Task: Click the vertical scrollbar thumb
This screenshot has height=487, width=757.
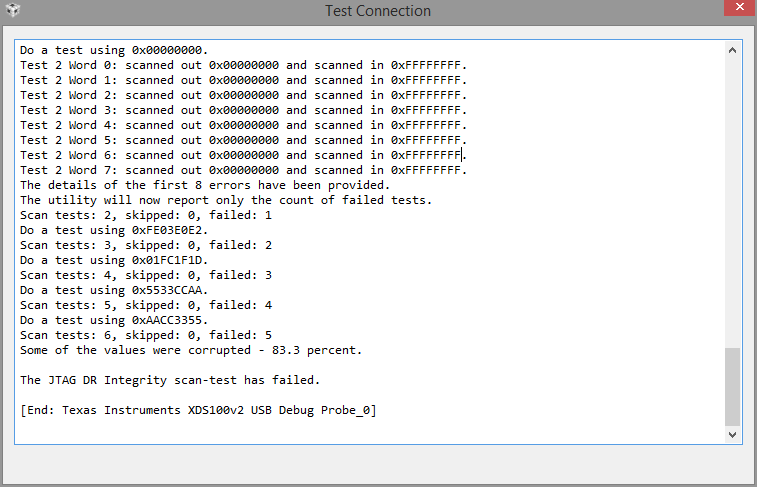Action: (x=733, y=387)
